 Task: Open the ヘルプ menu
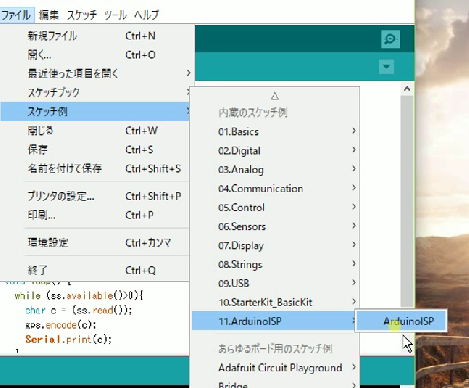tap(147, 15)
